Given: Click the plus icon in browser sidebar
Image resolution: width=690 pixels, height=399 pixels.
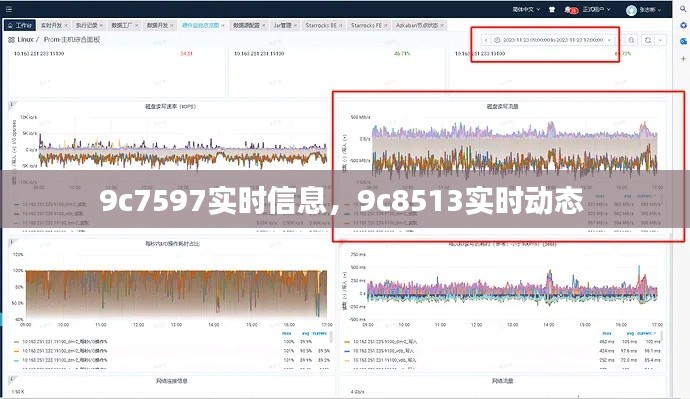Looking at the screenshot, I should tap(683, 58).
